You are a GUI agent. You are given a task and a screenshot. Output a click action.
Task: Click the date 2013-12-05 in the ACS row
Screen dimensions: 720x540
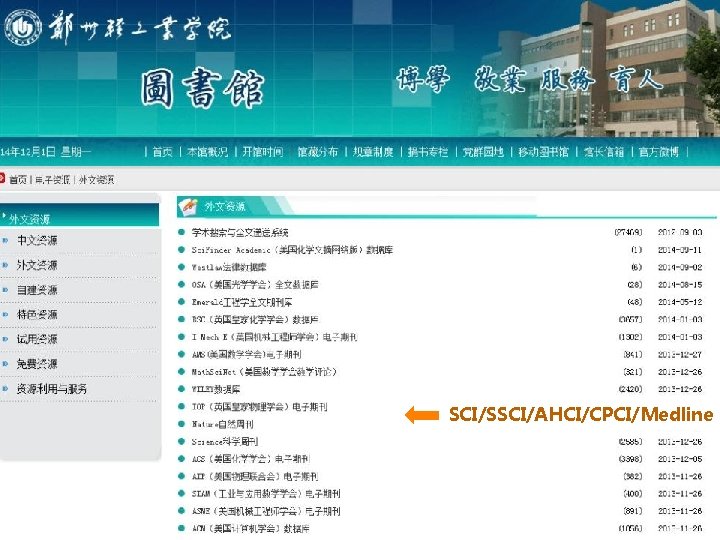tap(680, 459)
